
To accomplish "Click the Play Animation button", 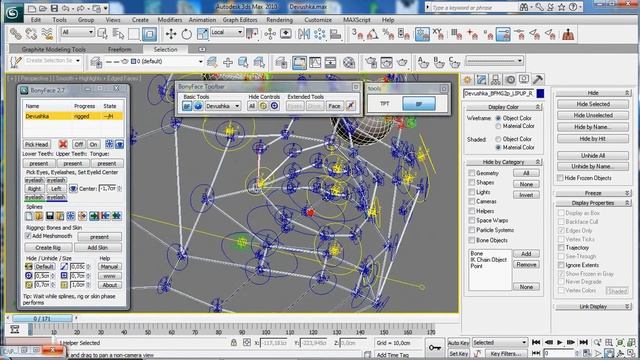I will point(560,342).
